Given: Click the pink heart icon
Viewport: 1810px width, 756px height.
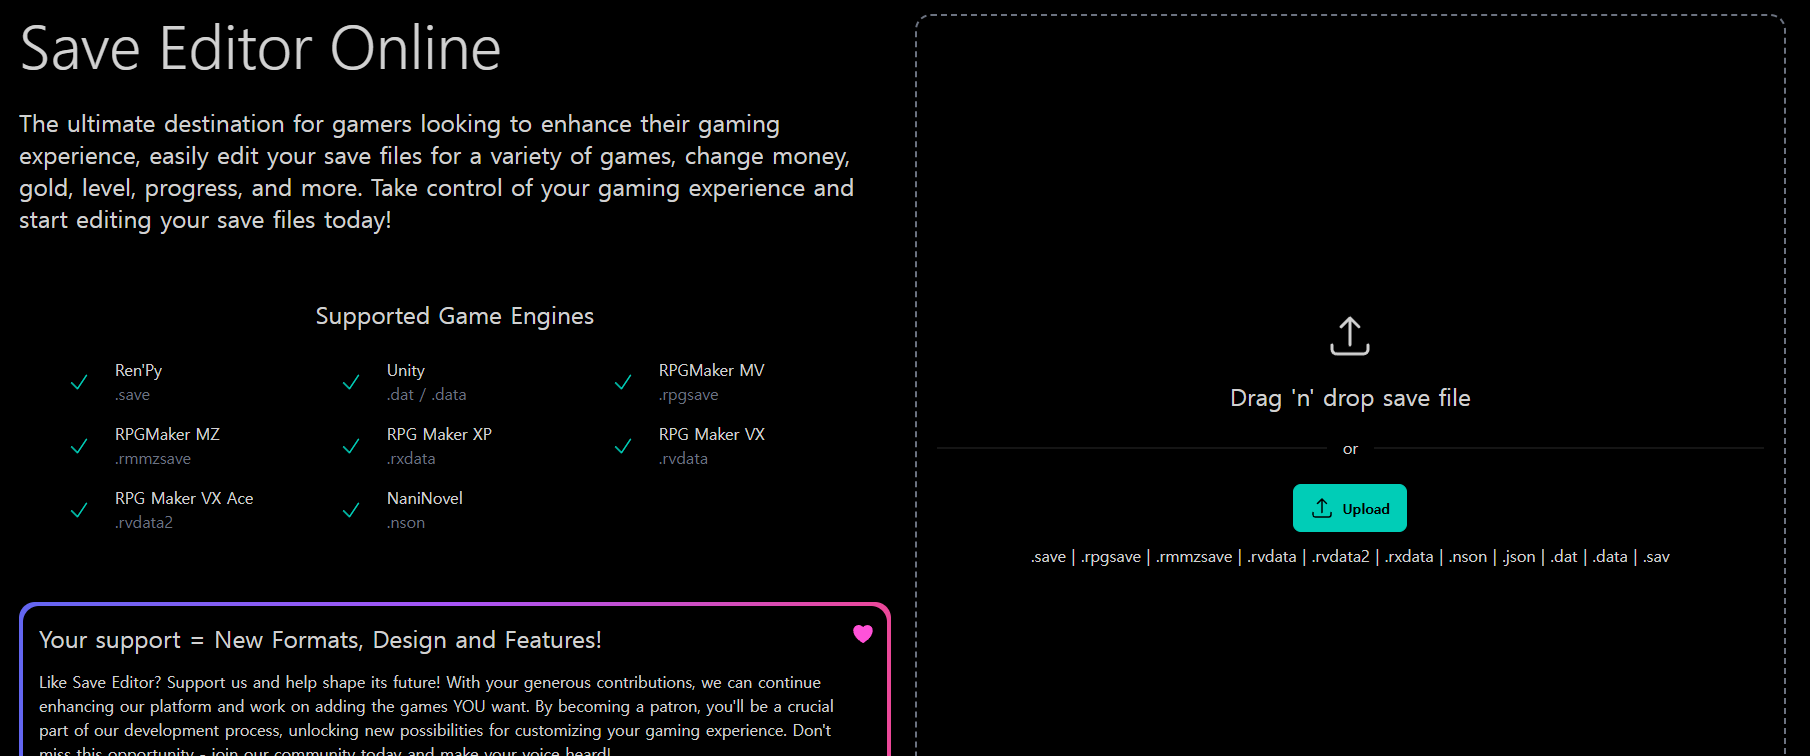Looking at the screenshot, I should click(863, 633).
